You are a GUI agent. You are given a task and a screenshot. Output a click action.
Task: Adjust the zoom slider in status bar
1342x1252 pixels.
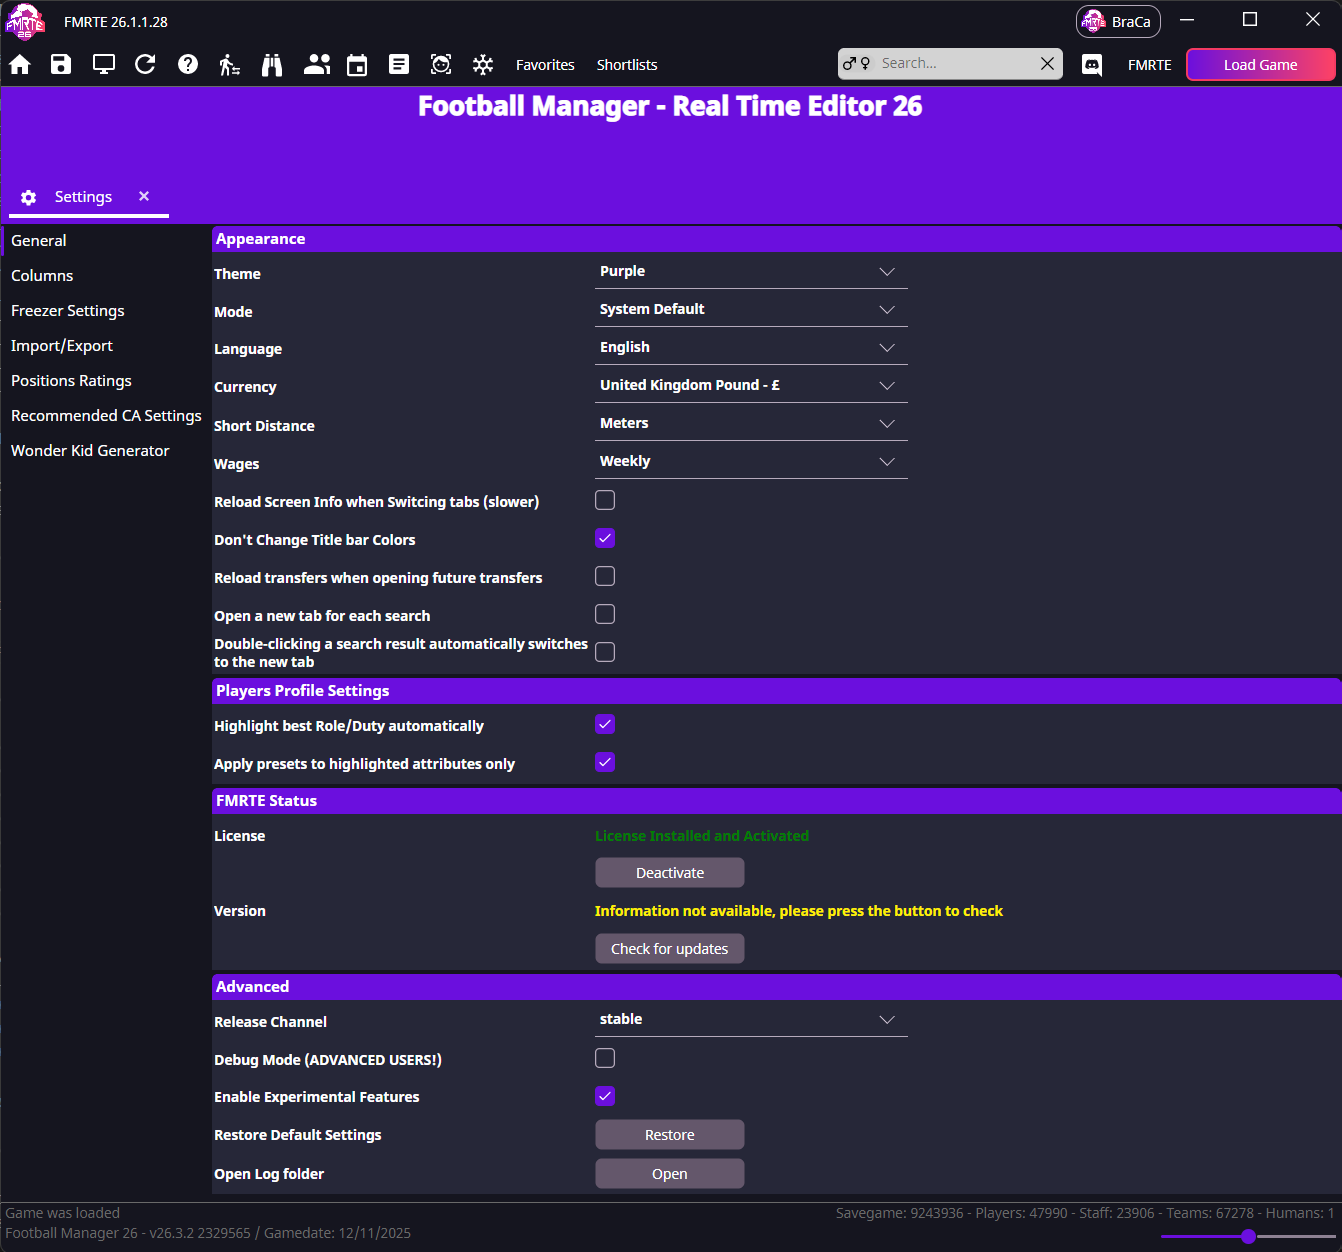1248,1237
